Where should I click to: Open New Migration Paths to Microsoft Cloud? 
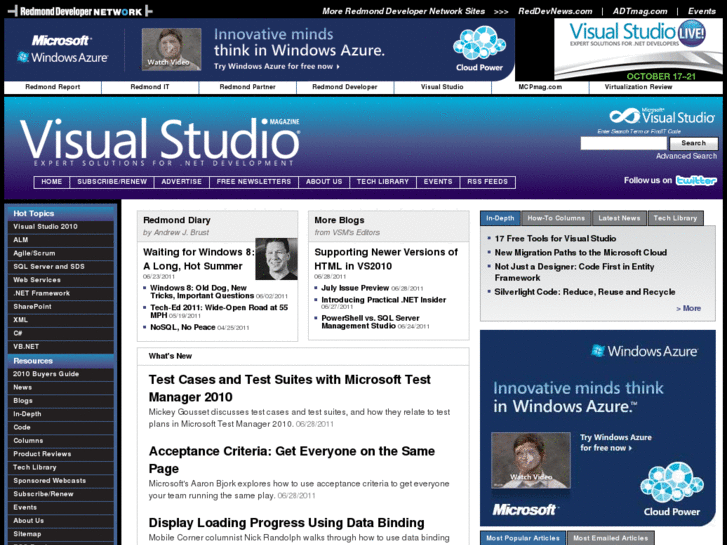[580, 253]
